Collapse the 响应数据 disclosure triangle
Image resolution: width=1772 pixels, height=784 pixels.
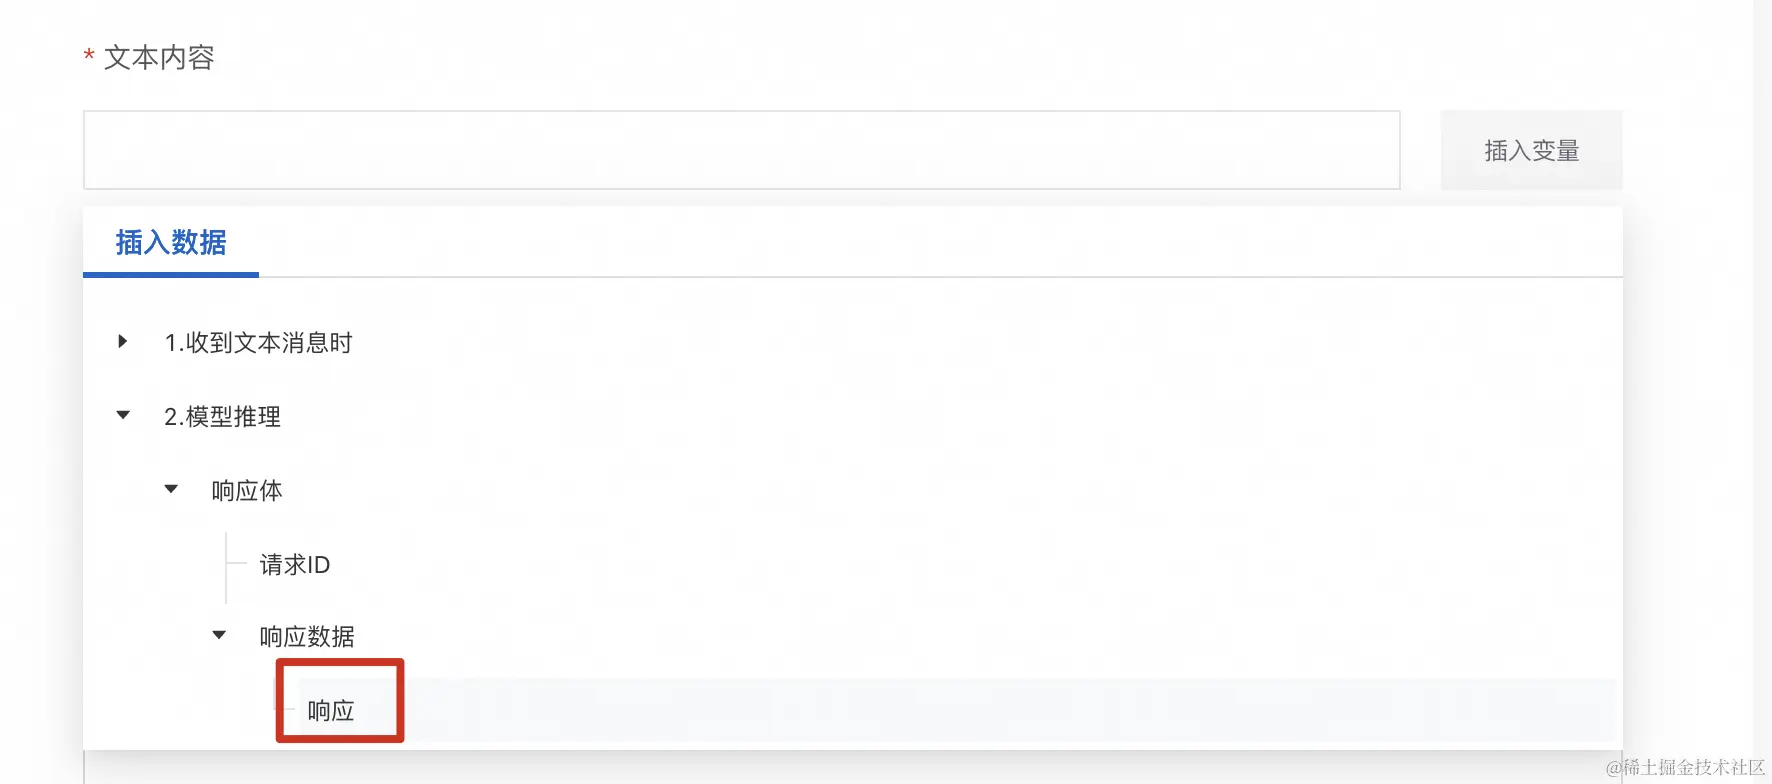(219, 635)
